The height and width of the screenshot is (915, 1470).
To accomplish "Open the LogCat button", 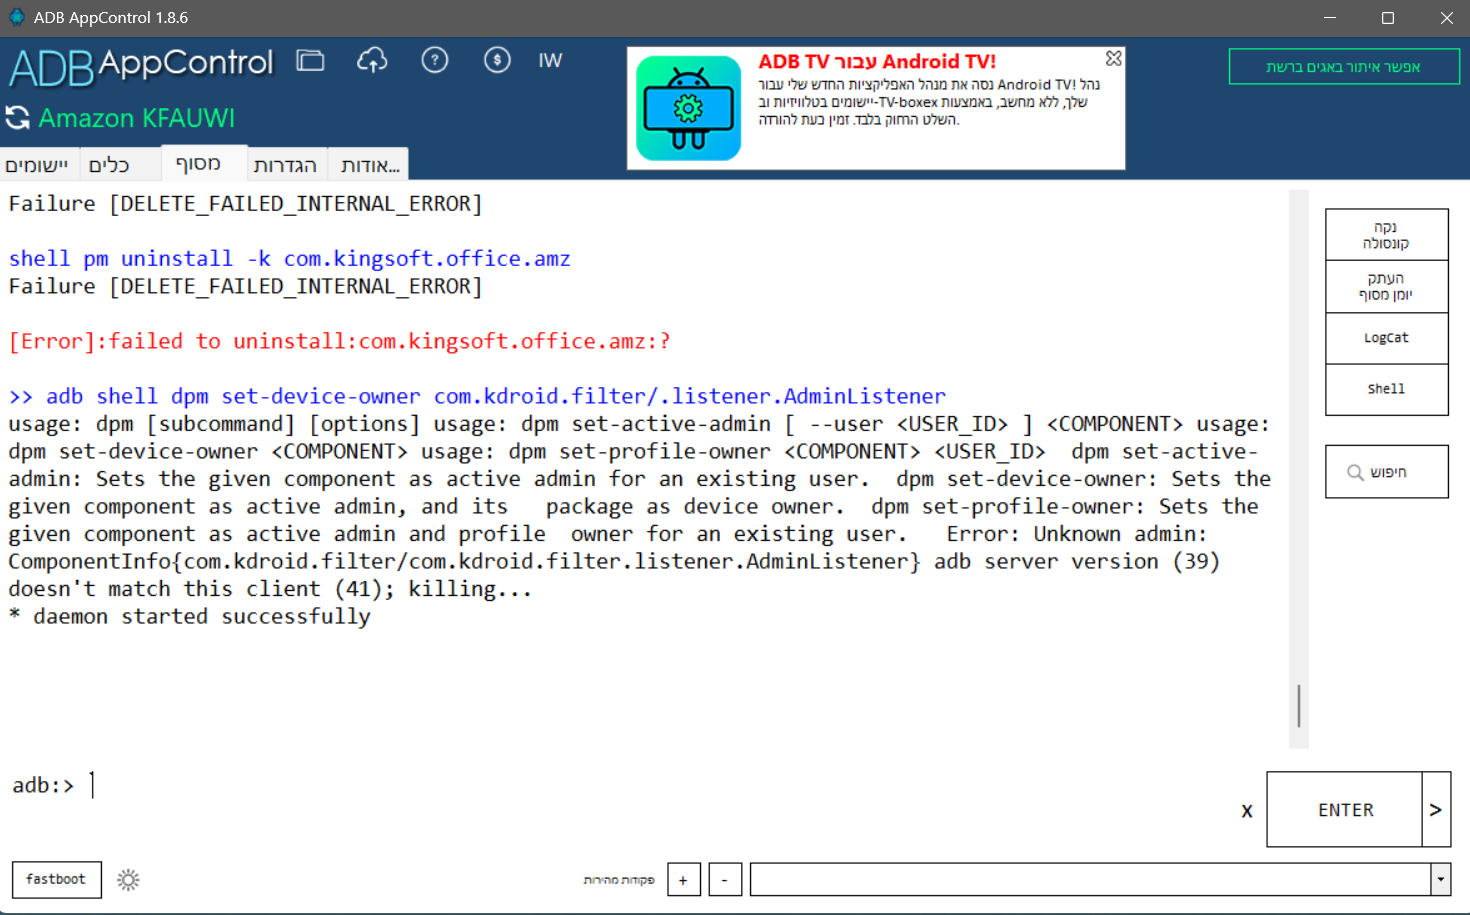I will pyautogui.click(x=1386, y=338).
